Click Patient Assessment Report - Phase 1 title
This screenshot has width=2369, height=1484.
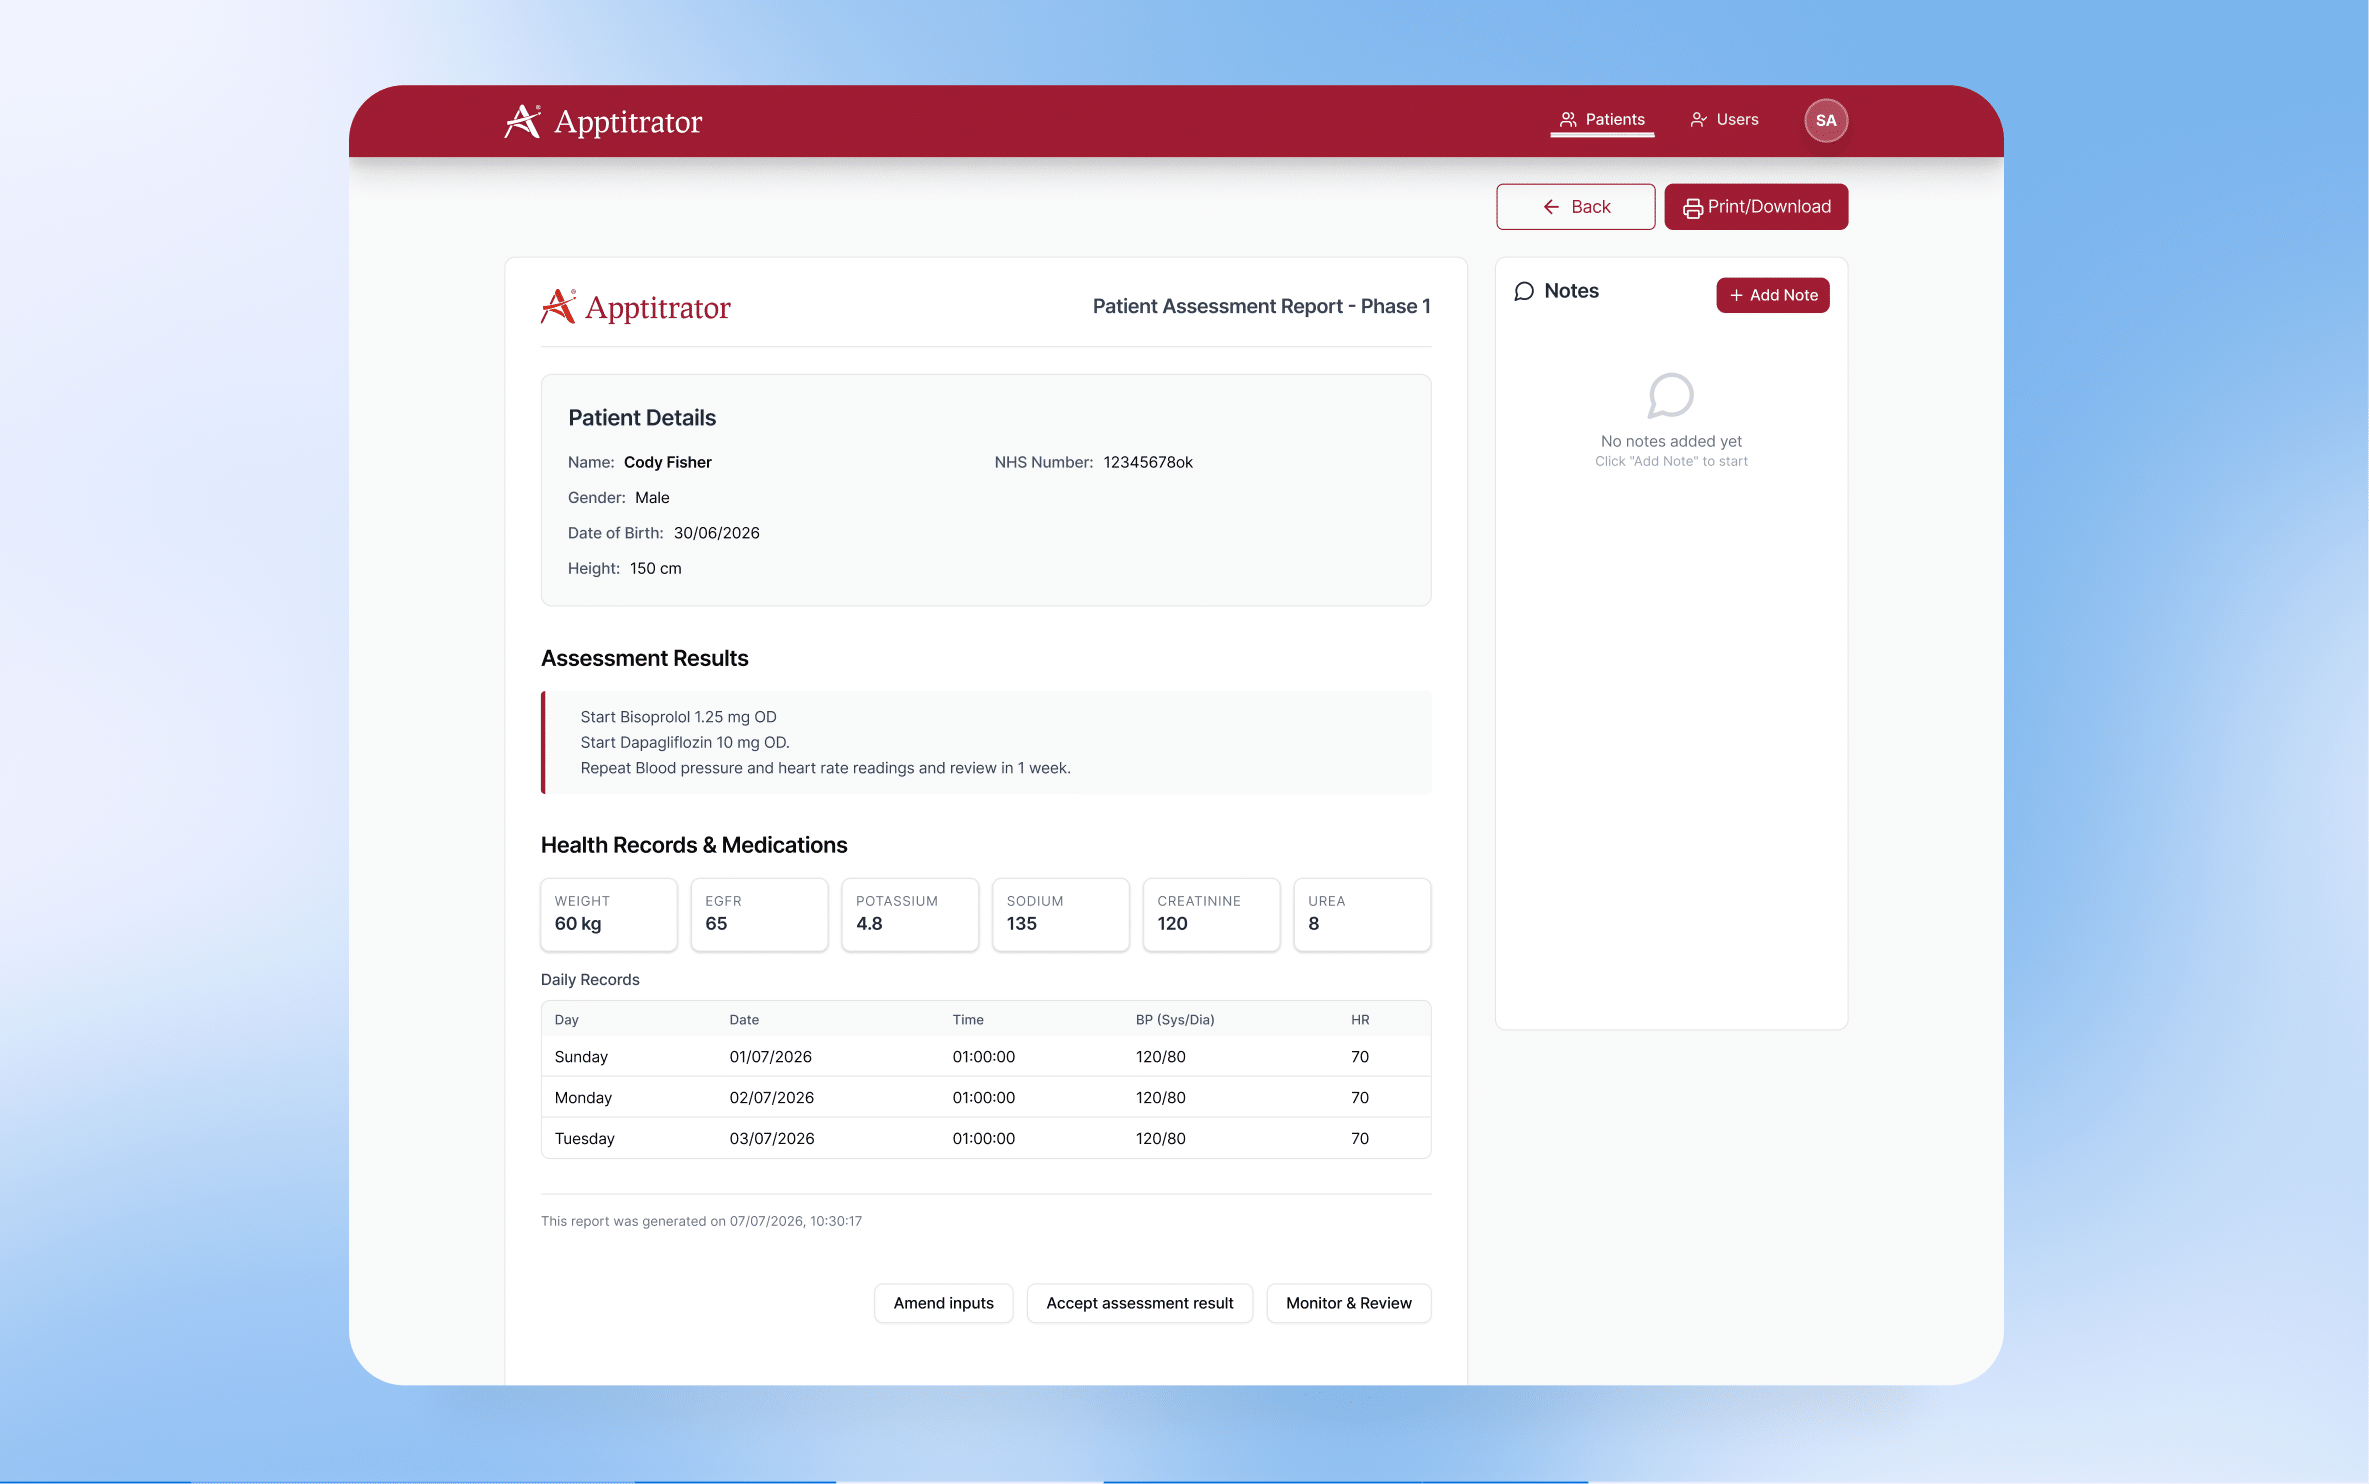point(1261,306)
